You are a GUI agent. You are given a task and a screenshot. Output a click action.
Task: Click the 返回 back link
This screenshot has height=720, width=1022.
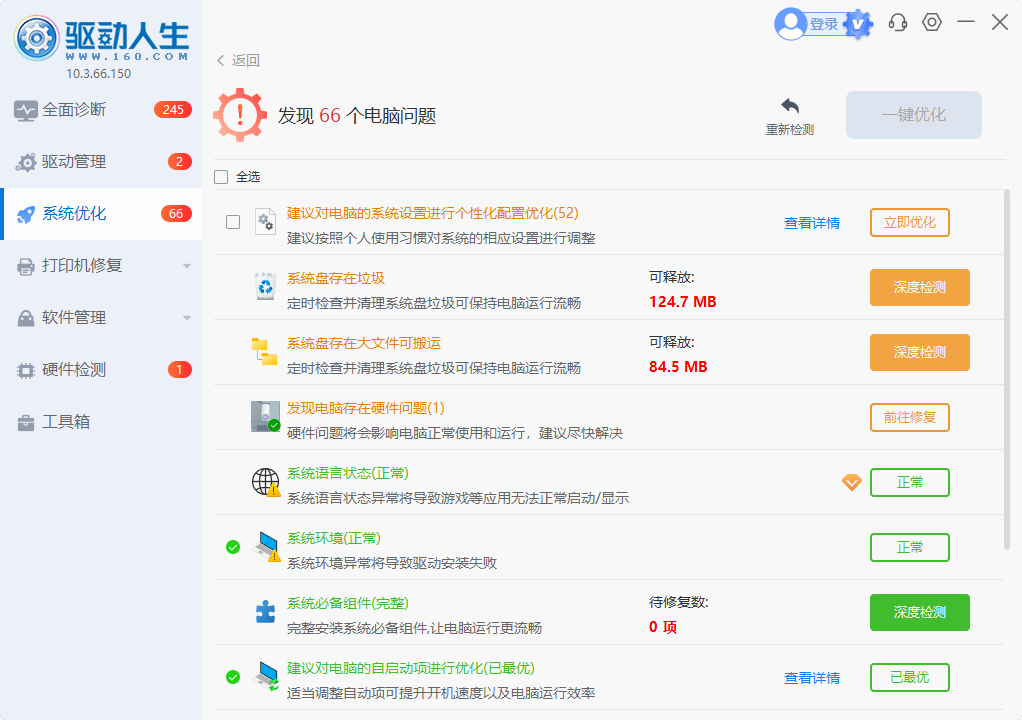239,61
